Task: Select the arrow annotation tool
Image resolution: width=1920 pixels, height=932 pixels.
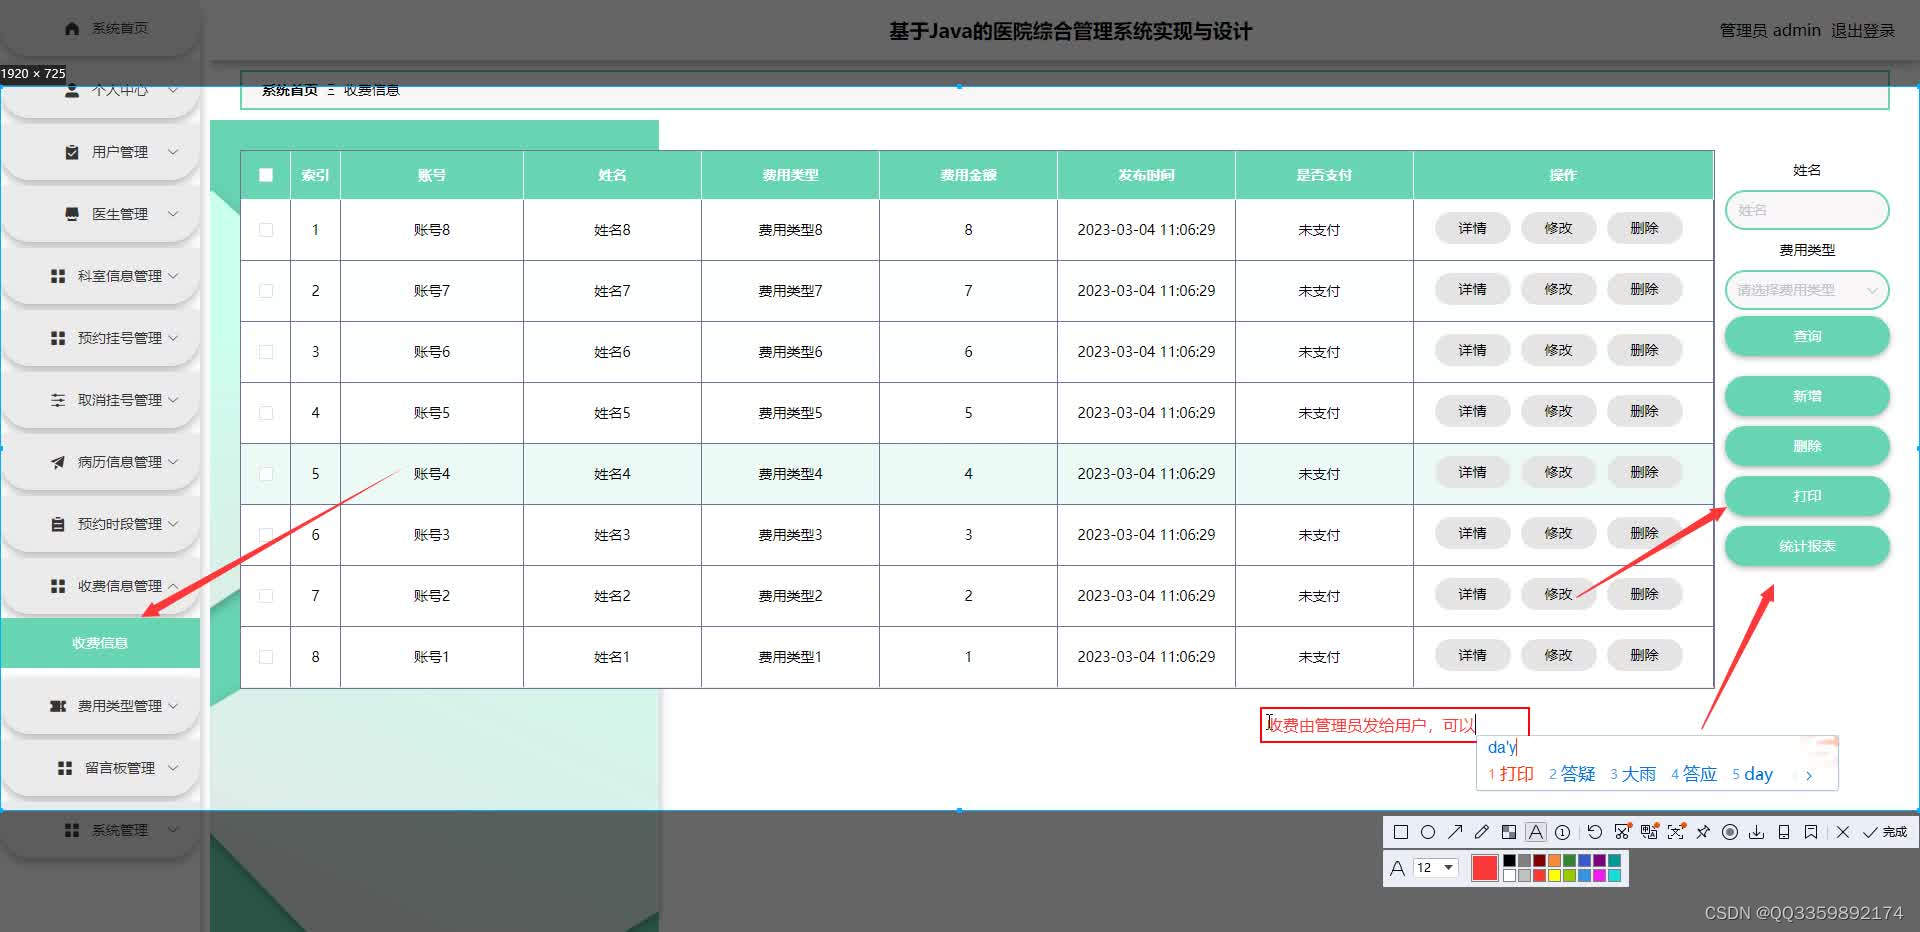Action: [x=1455, y=832]
